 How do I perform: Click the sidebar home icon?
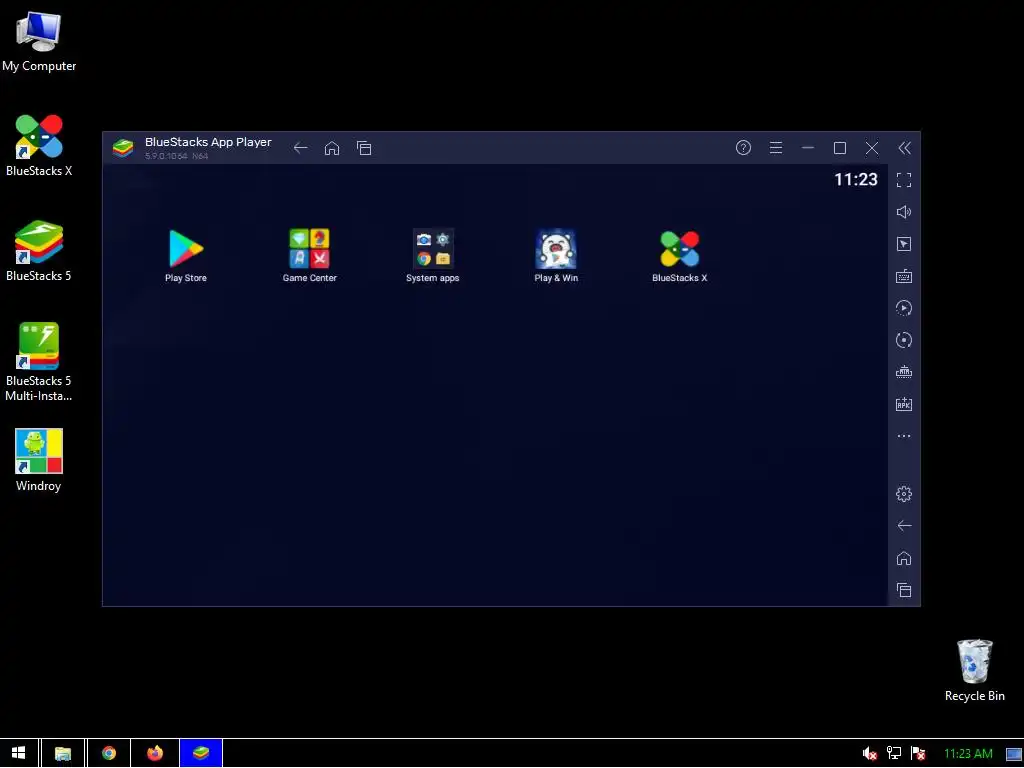tap(904, 558)
